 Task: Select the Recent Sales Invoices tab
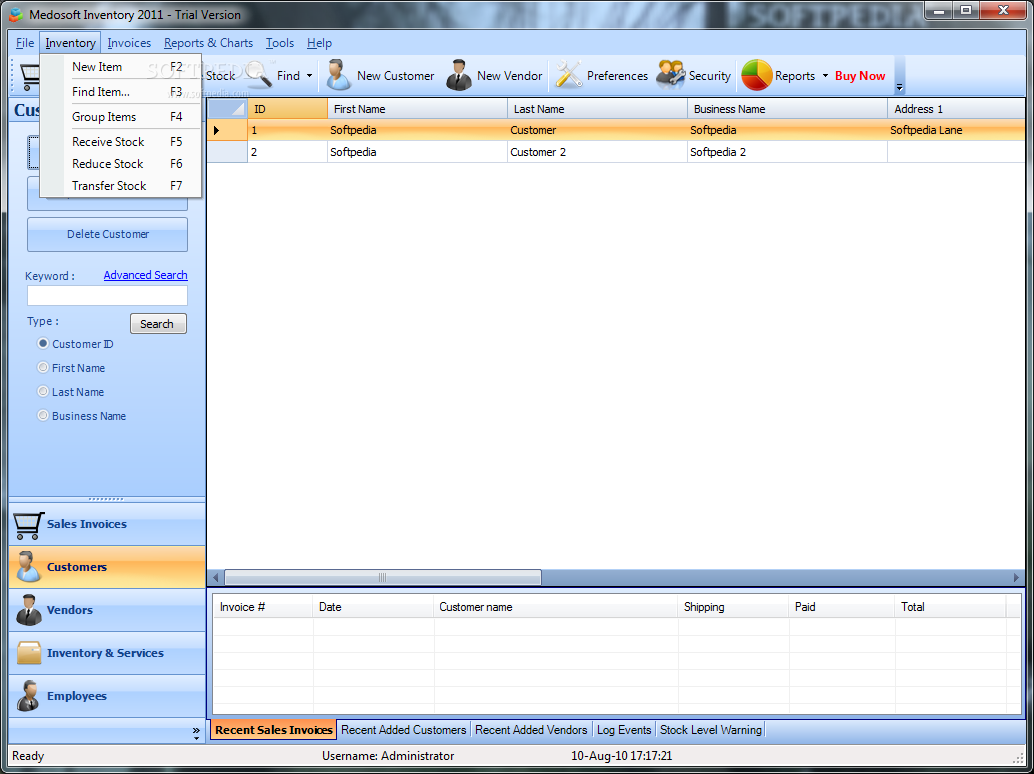click(274, 730)
